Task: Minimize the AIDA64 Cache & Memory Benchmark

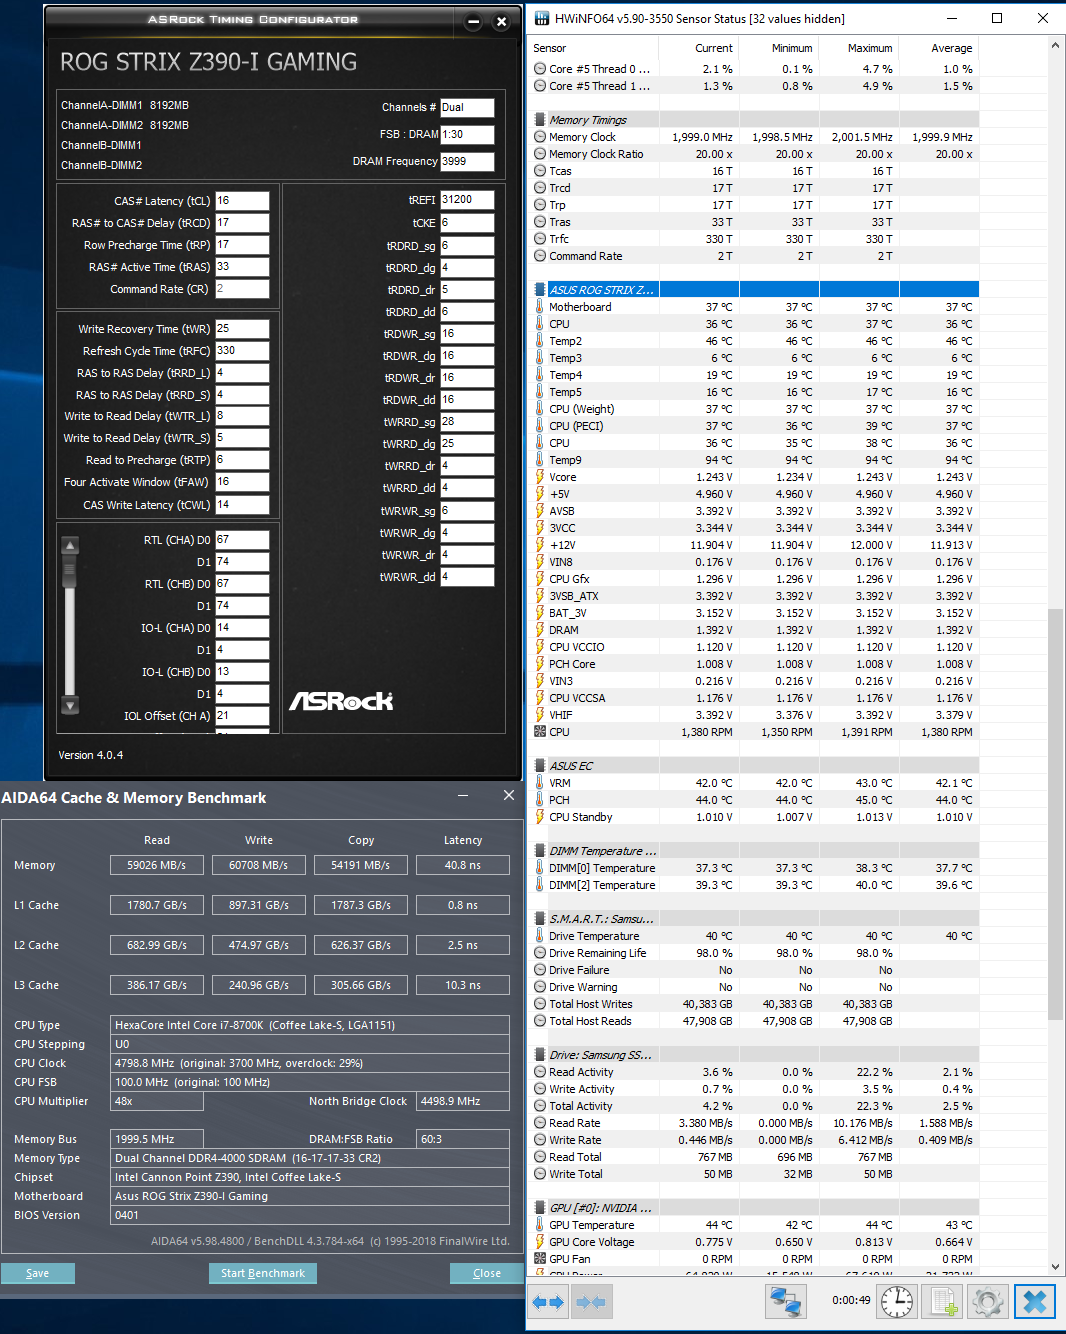Action: (x=463, y=795)
